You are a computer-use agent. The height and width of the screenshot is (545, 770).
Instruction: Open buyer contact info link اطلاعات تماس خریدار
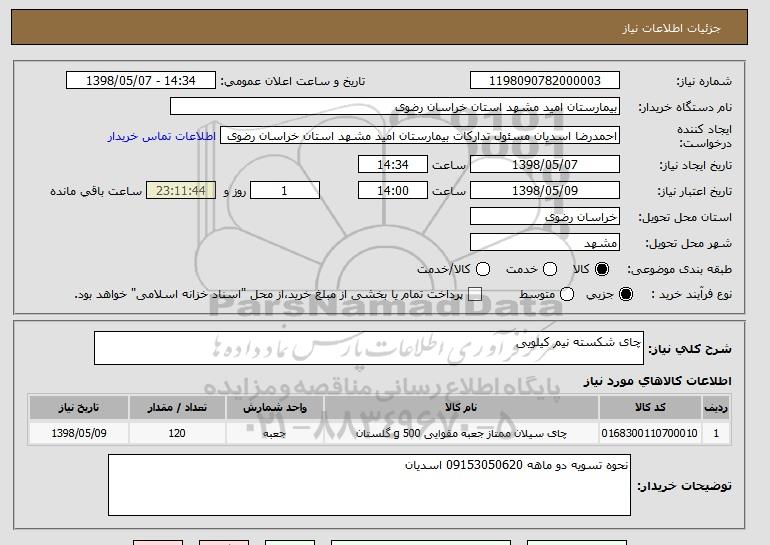pos(162,136)
